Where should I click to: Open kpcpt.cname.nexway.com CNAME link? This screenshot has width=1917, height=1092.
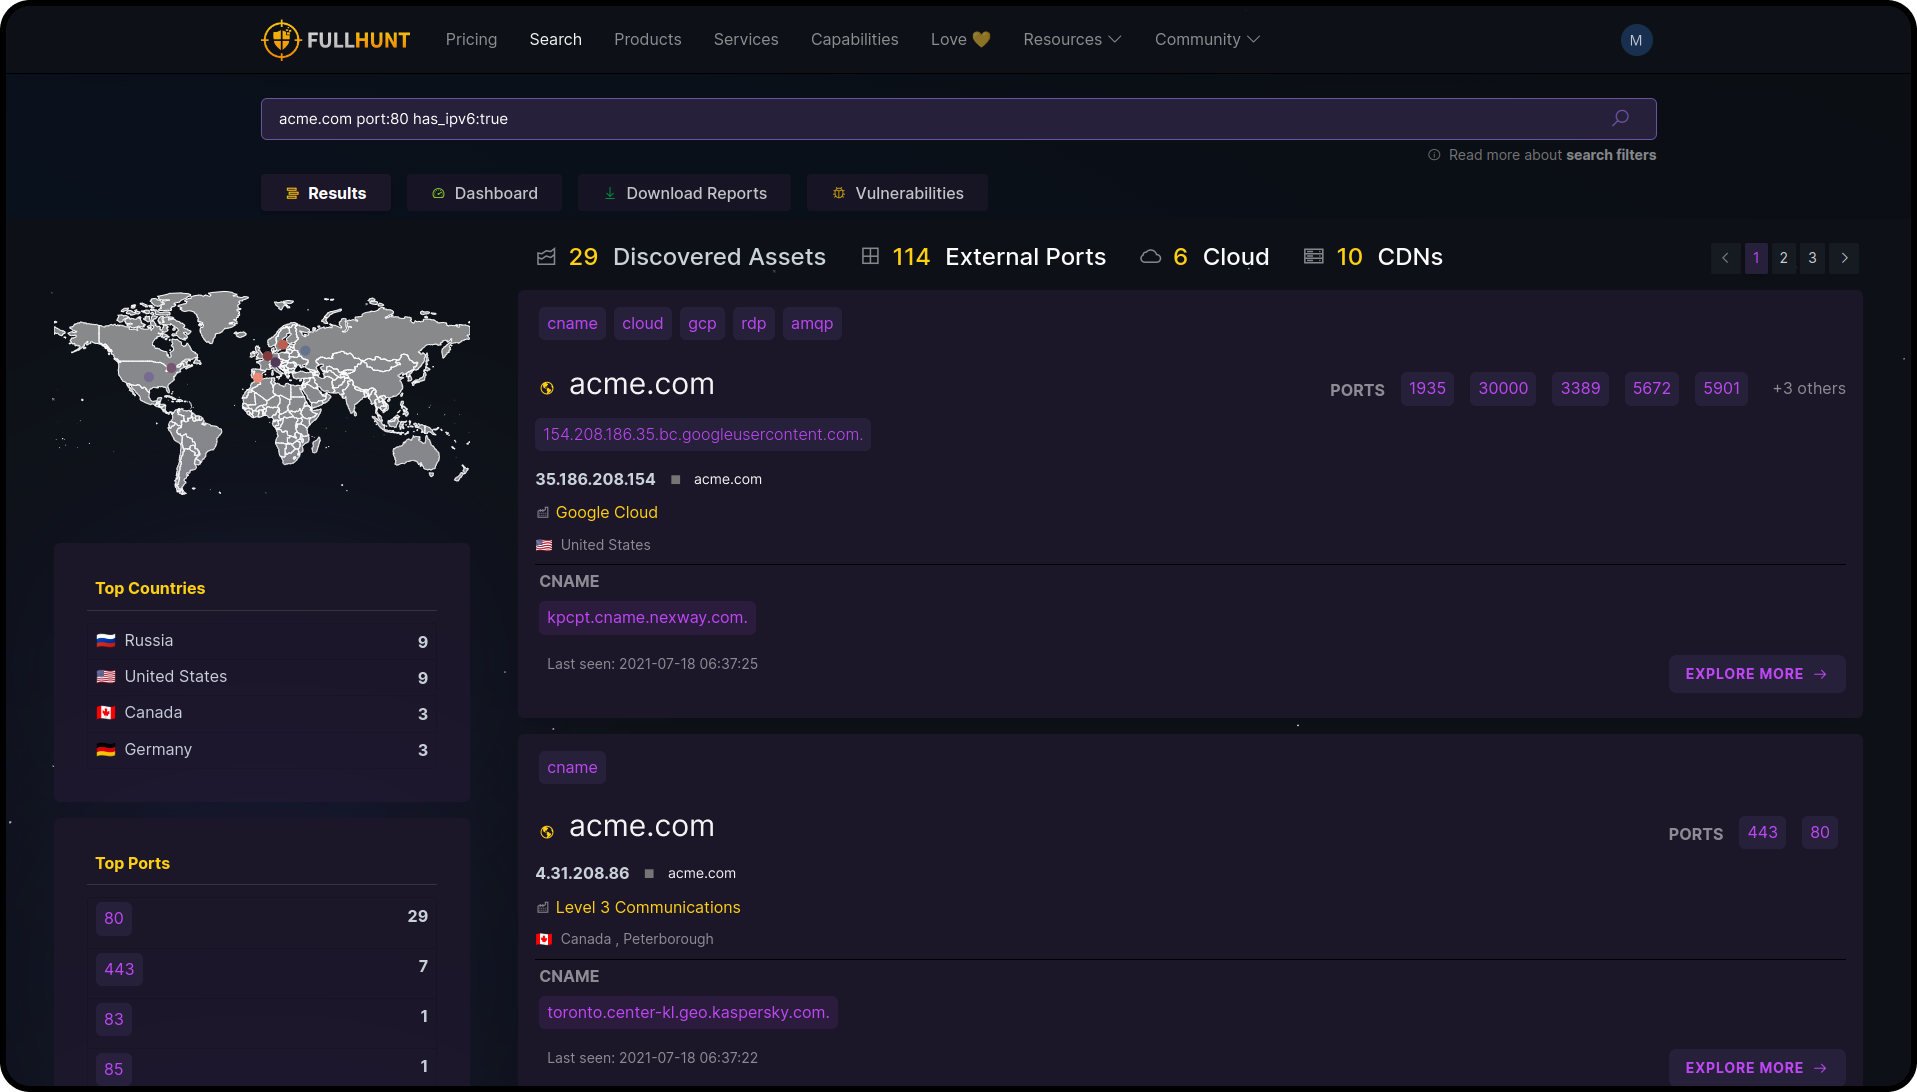pos(647,618)
